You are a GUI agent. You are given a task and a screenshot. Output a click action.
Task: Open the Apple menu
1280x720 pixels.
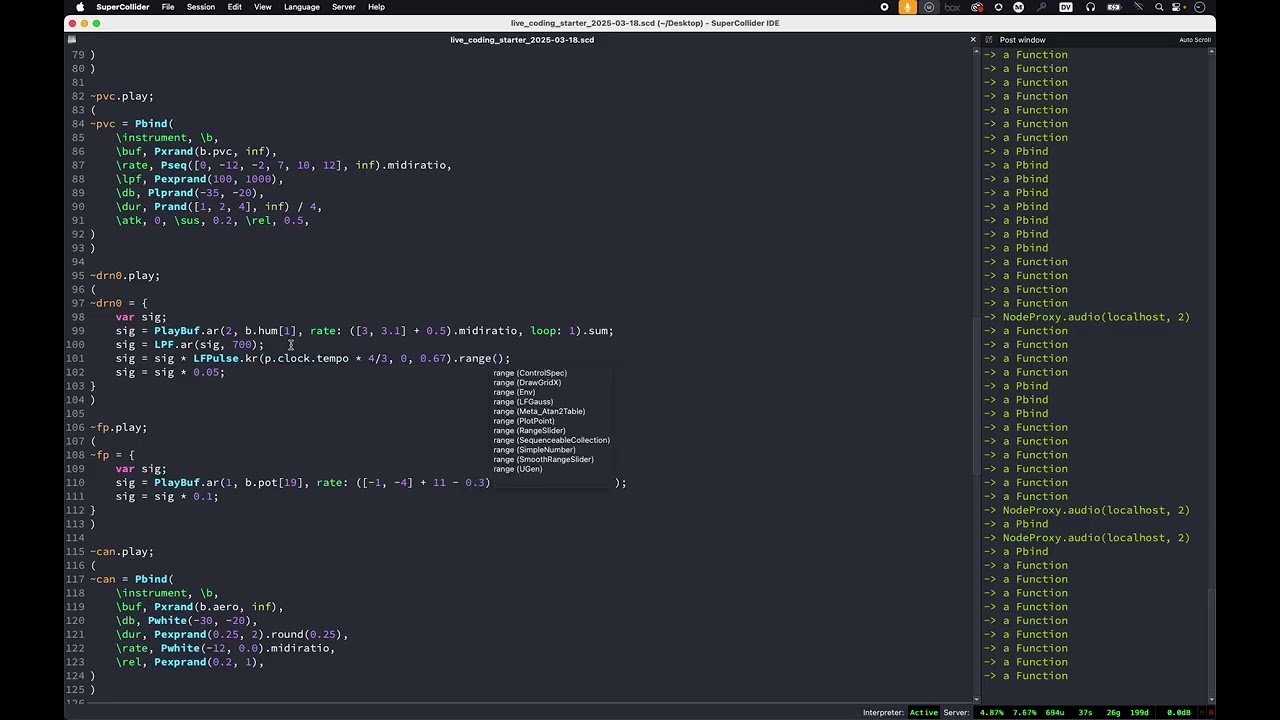(80, 7)
